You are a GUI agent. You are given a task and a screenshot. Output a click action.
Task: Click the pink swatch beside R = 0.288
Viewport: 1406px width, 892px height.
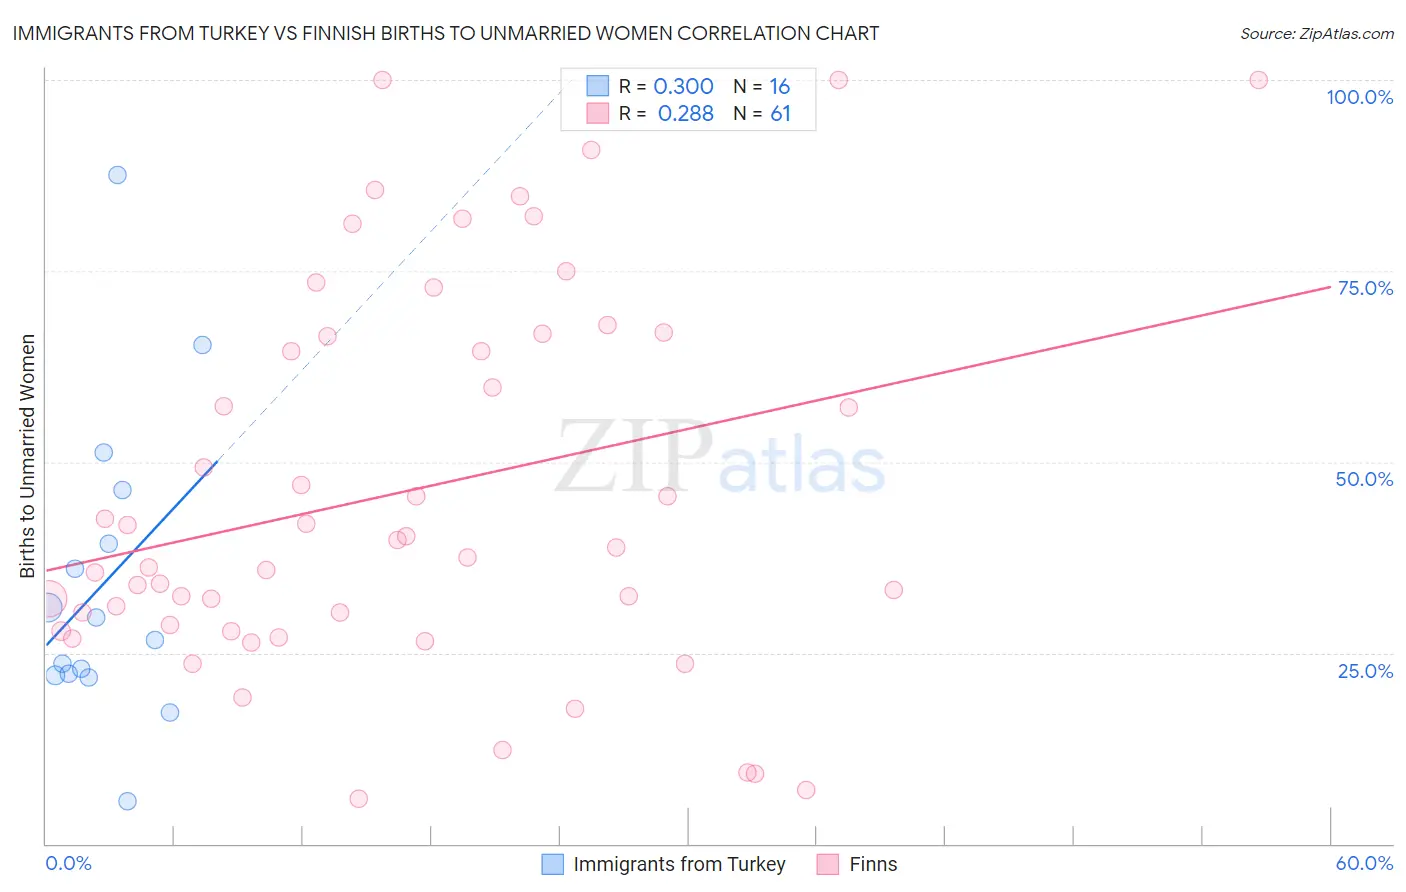point(597,113)
